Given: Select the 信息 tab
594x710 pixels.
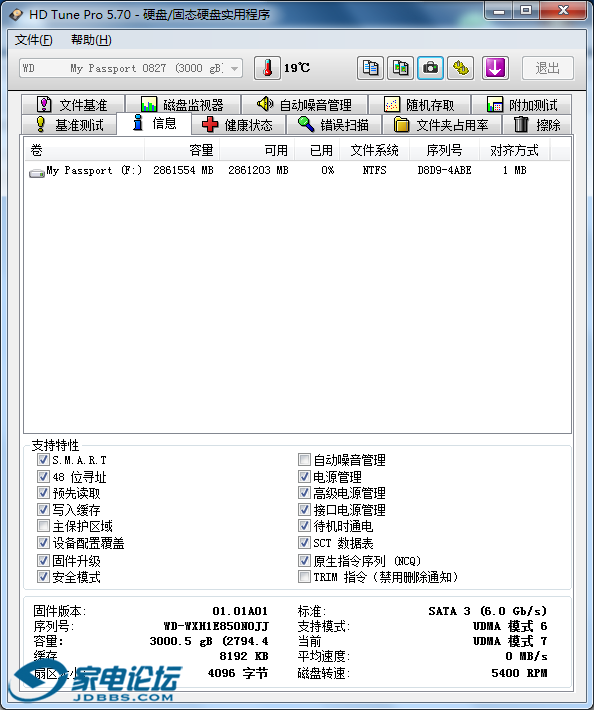Looking at the screenshot, I should click(154, 123).
